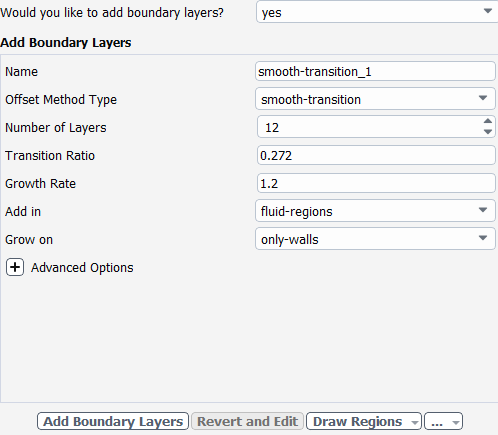The height and width of the screenshot is (435, 498).
Task: Click the Revert and Edit button
Action: 247,421
